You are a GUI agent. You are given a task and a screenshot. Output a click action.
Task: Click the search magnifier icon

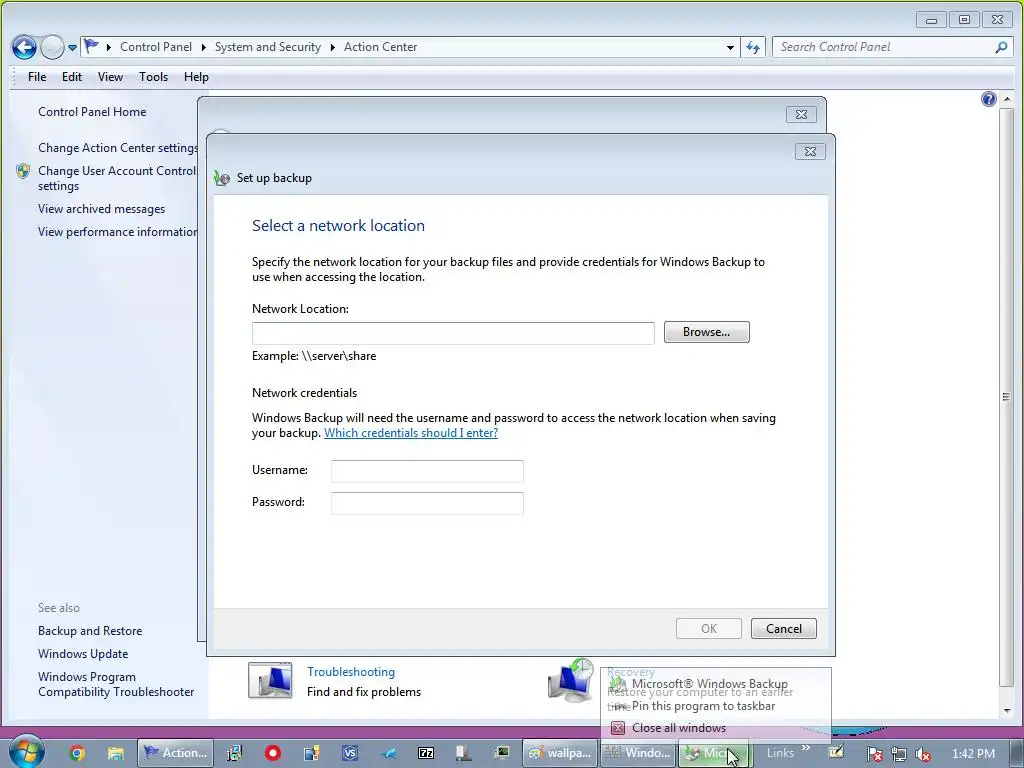coord(1001,47)
